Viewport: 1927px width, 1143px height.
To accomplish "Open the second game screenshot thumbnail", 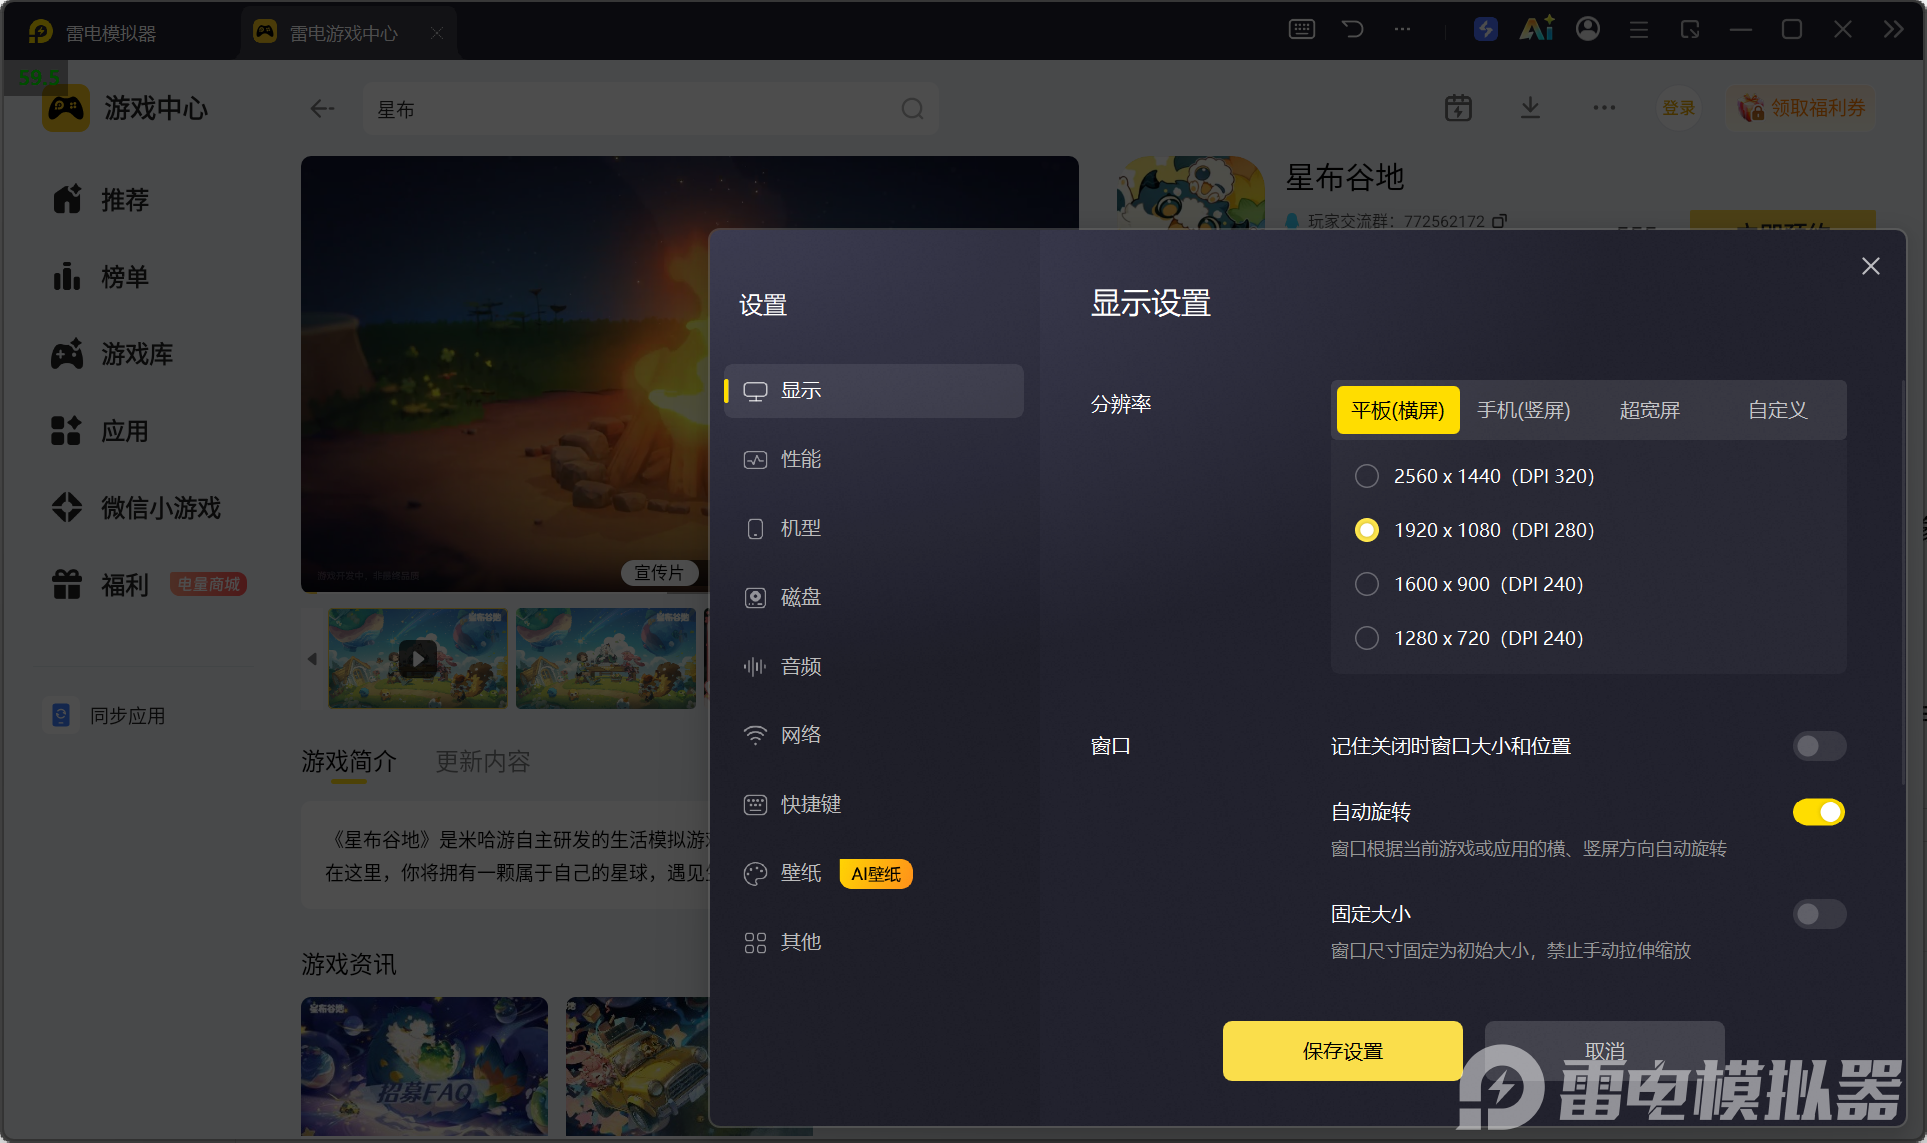I will [606, 659].
